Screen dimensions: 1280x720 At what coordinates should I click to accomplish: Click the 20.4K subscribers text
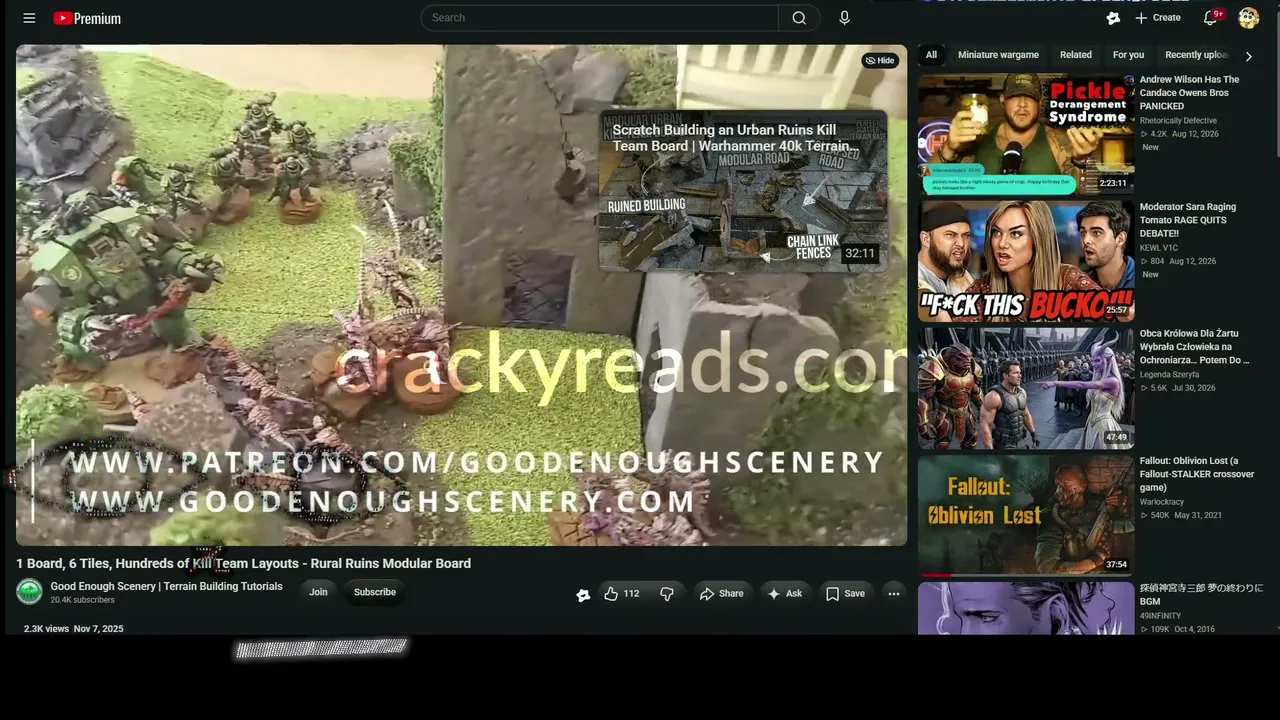tap(83, 600)
